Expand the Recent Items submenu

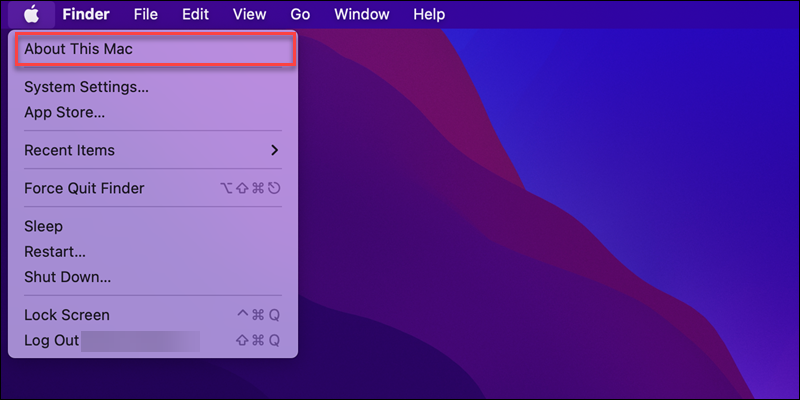tap(154, 151)
